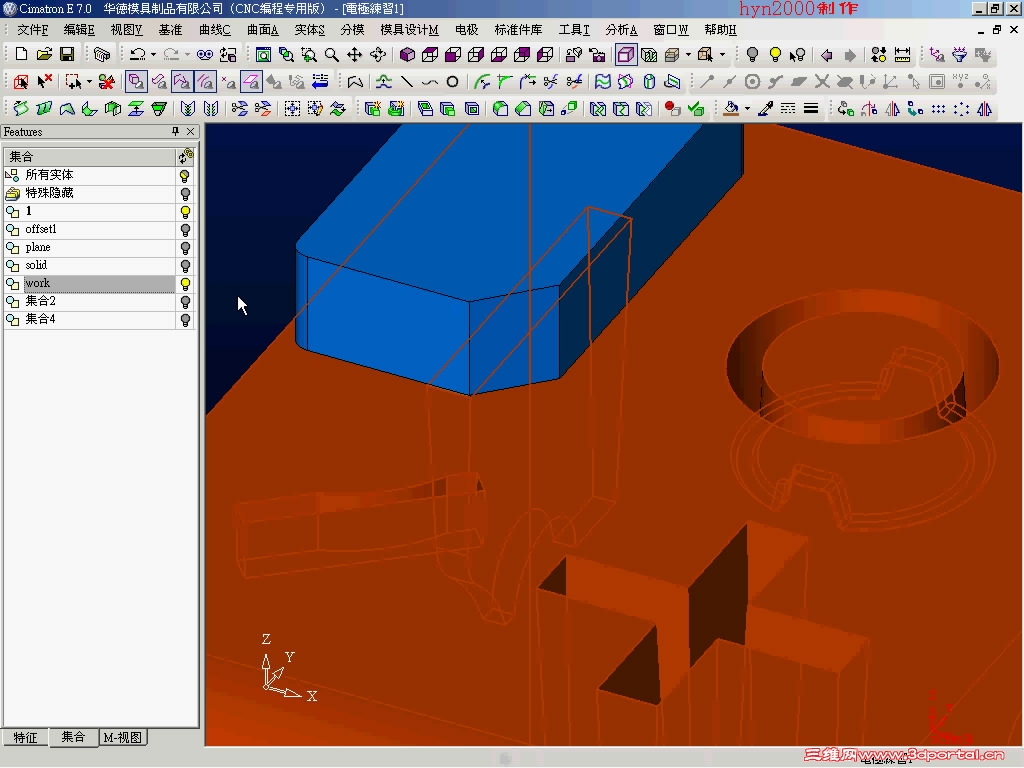Select the 集合2 set row
Image resolution: width=1024 pixels, height=768 pixels.
90,301
